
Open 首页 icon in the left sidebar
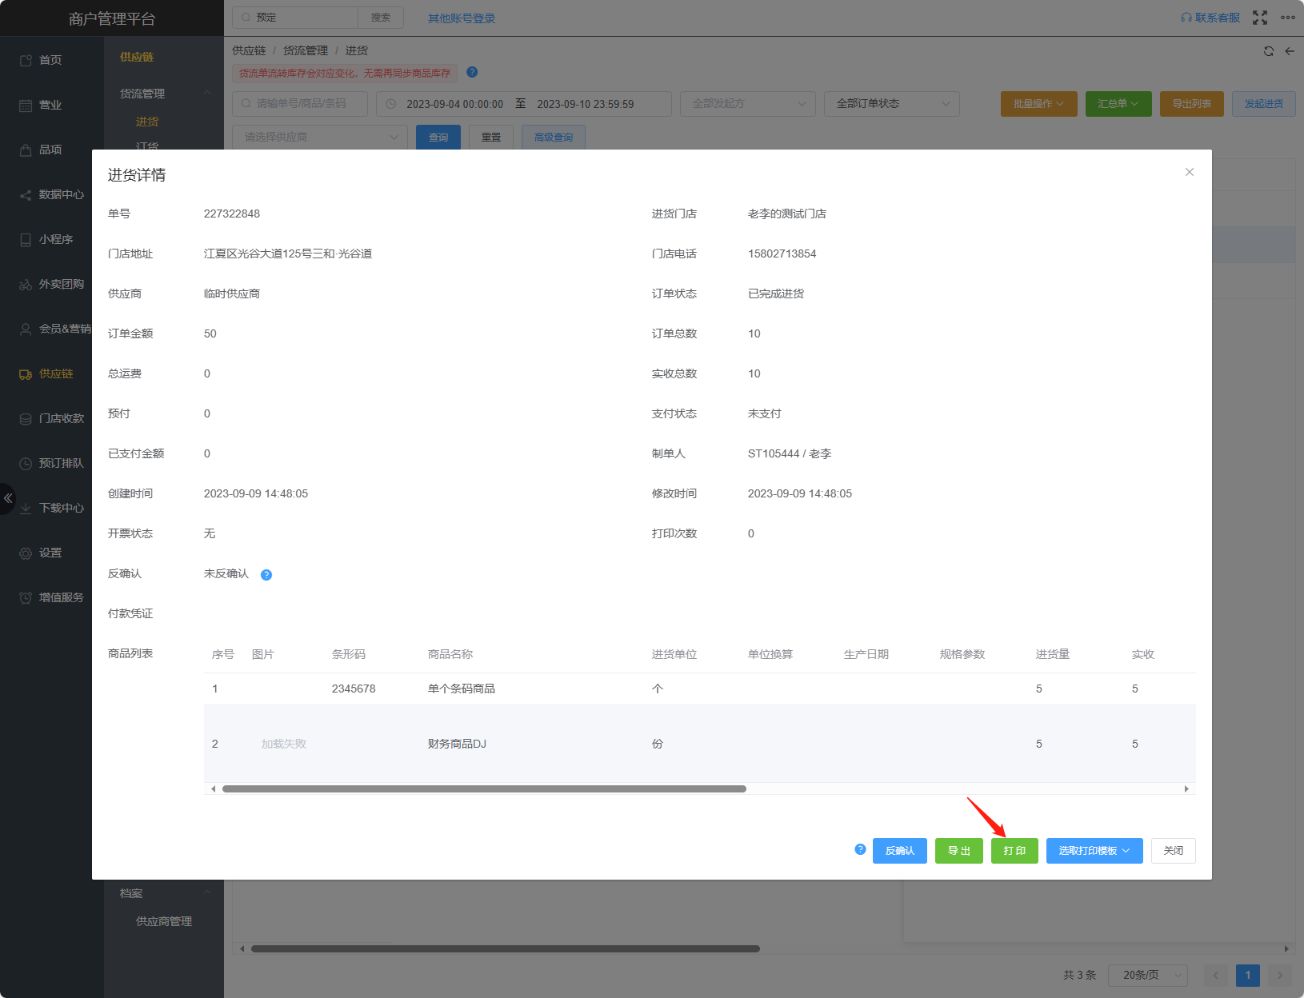click(x=26, y=60)
